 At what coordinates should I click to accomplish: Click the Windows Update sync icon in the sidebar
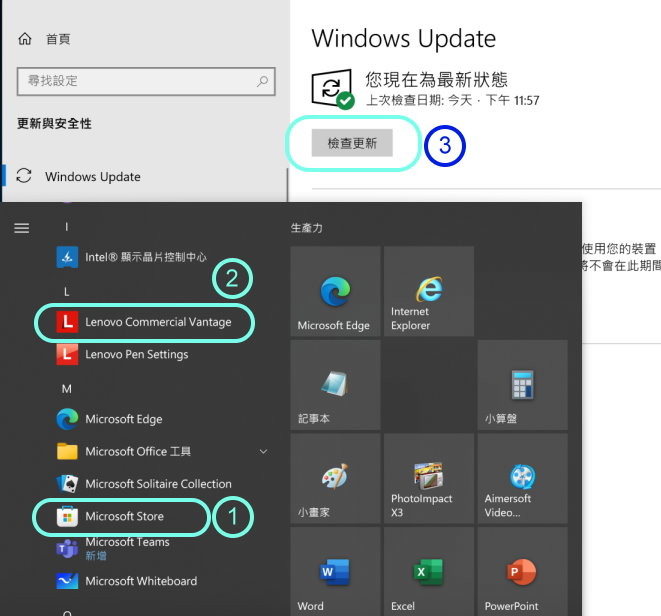point(24,176)
